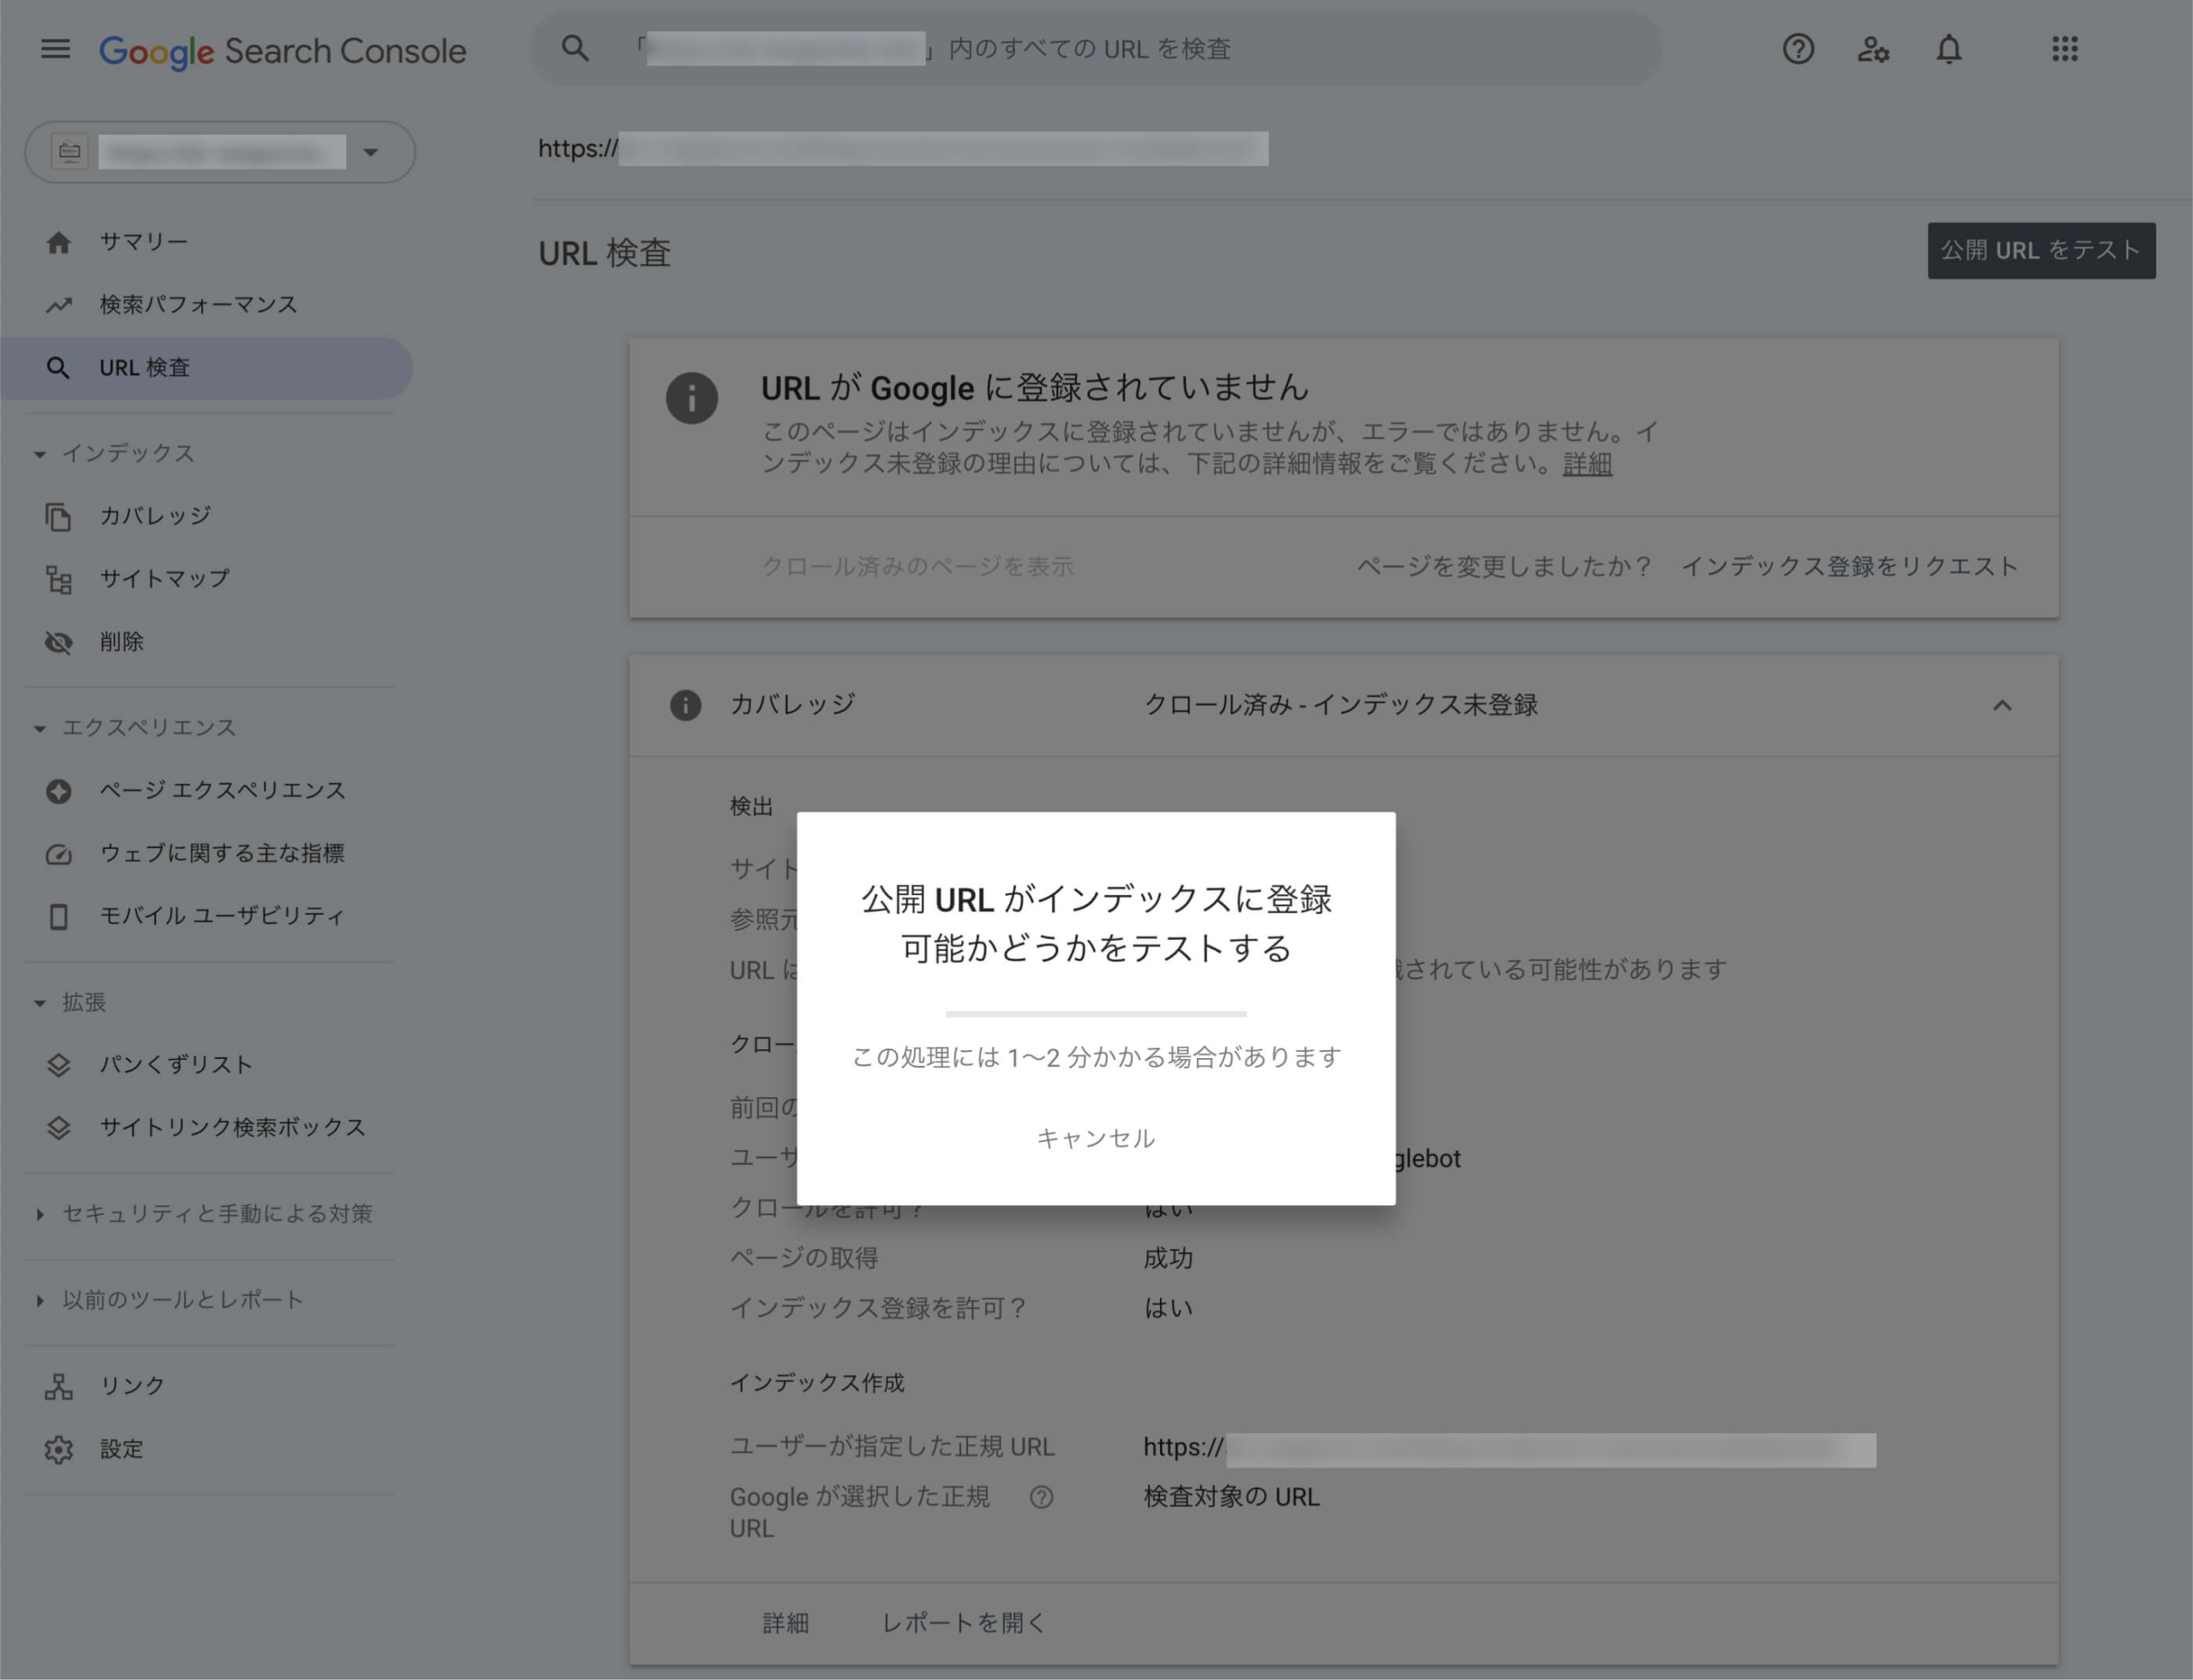
Task: Open the hamburger main menu
Action: click(55, 49)
